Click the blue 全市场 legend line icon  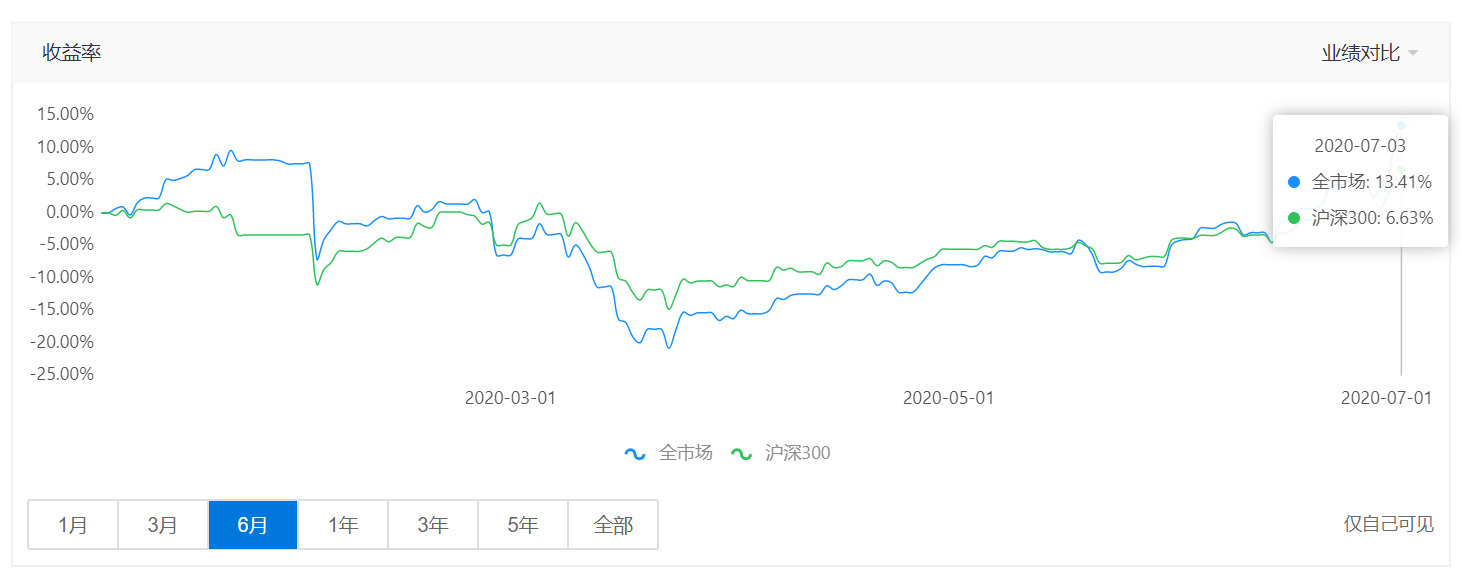click(633, 452)
